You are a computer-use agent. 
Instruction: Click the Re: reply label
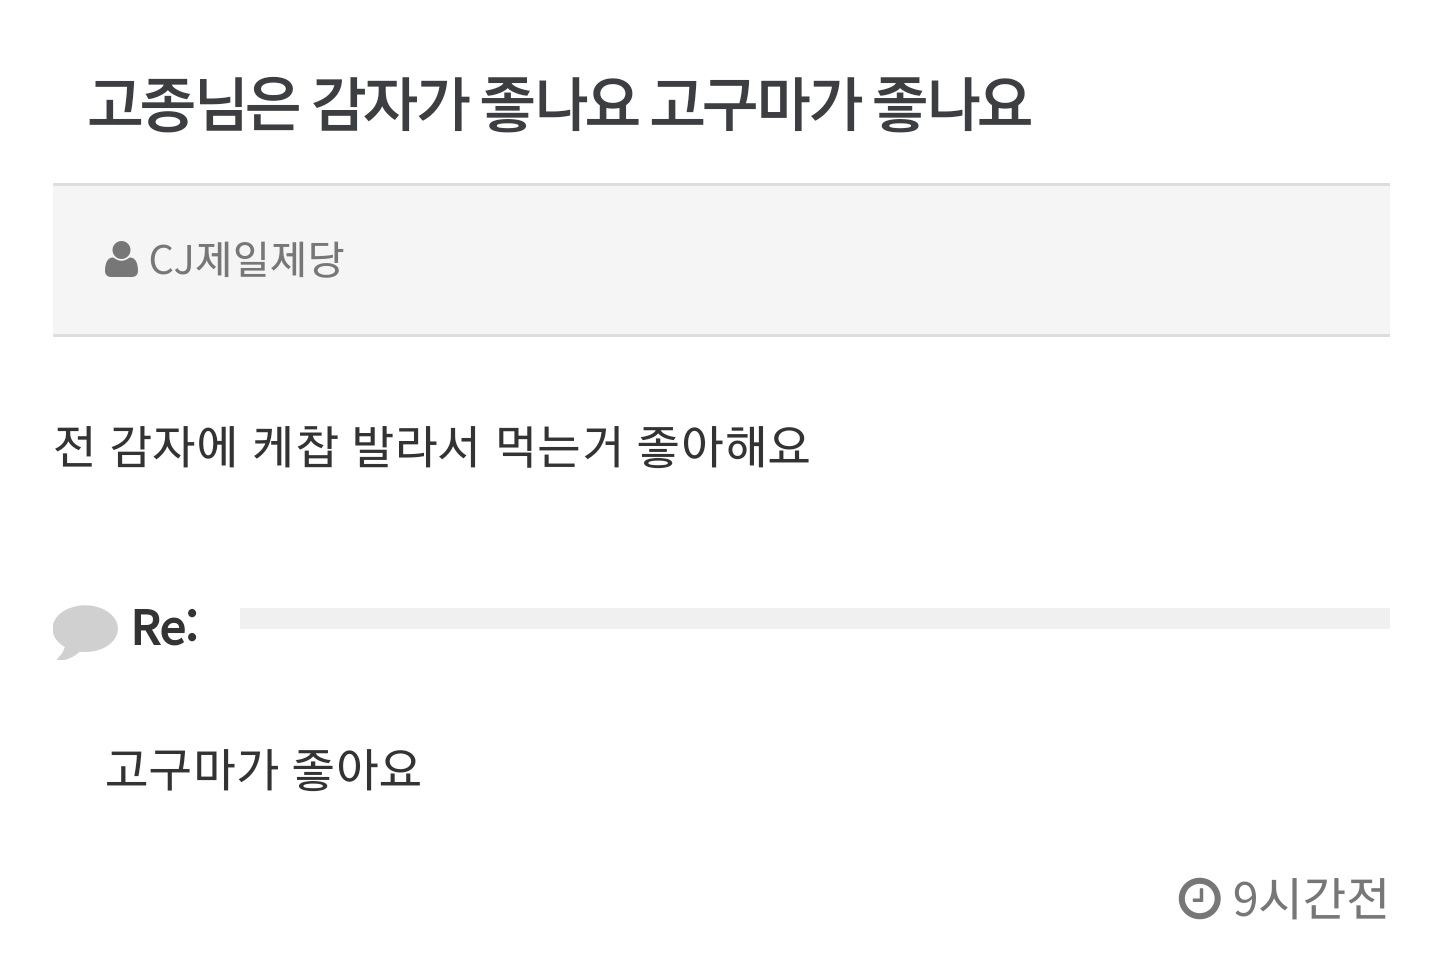[x=165, y=629]
